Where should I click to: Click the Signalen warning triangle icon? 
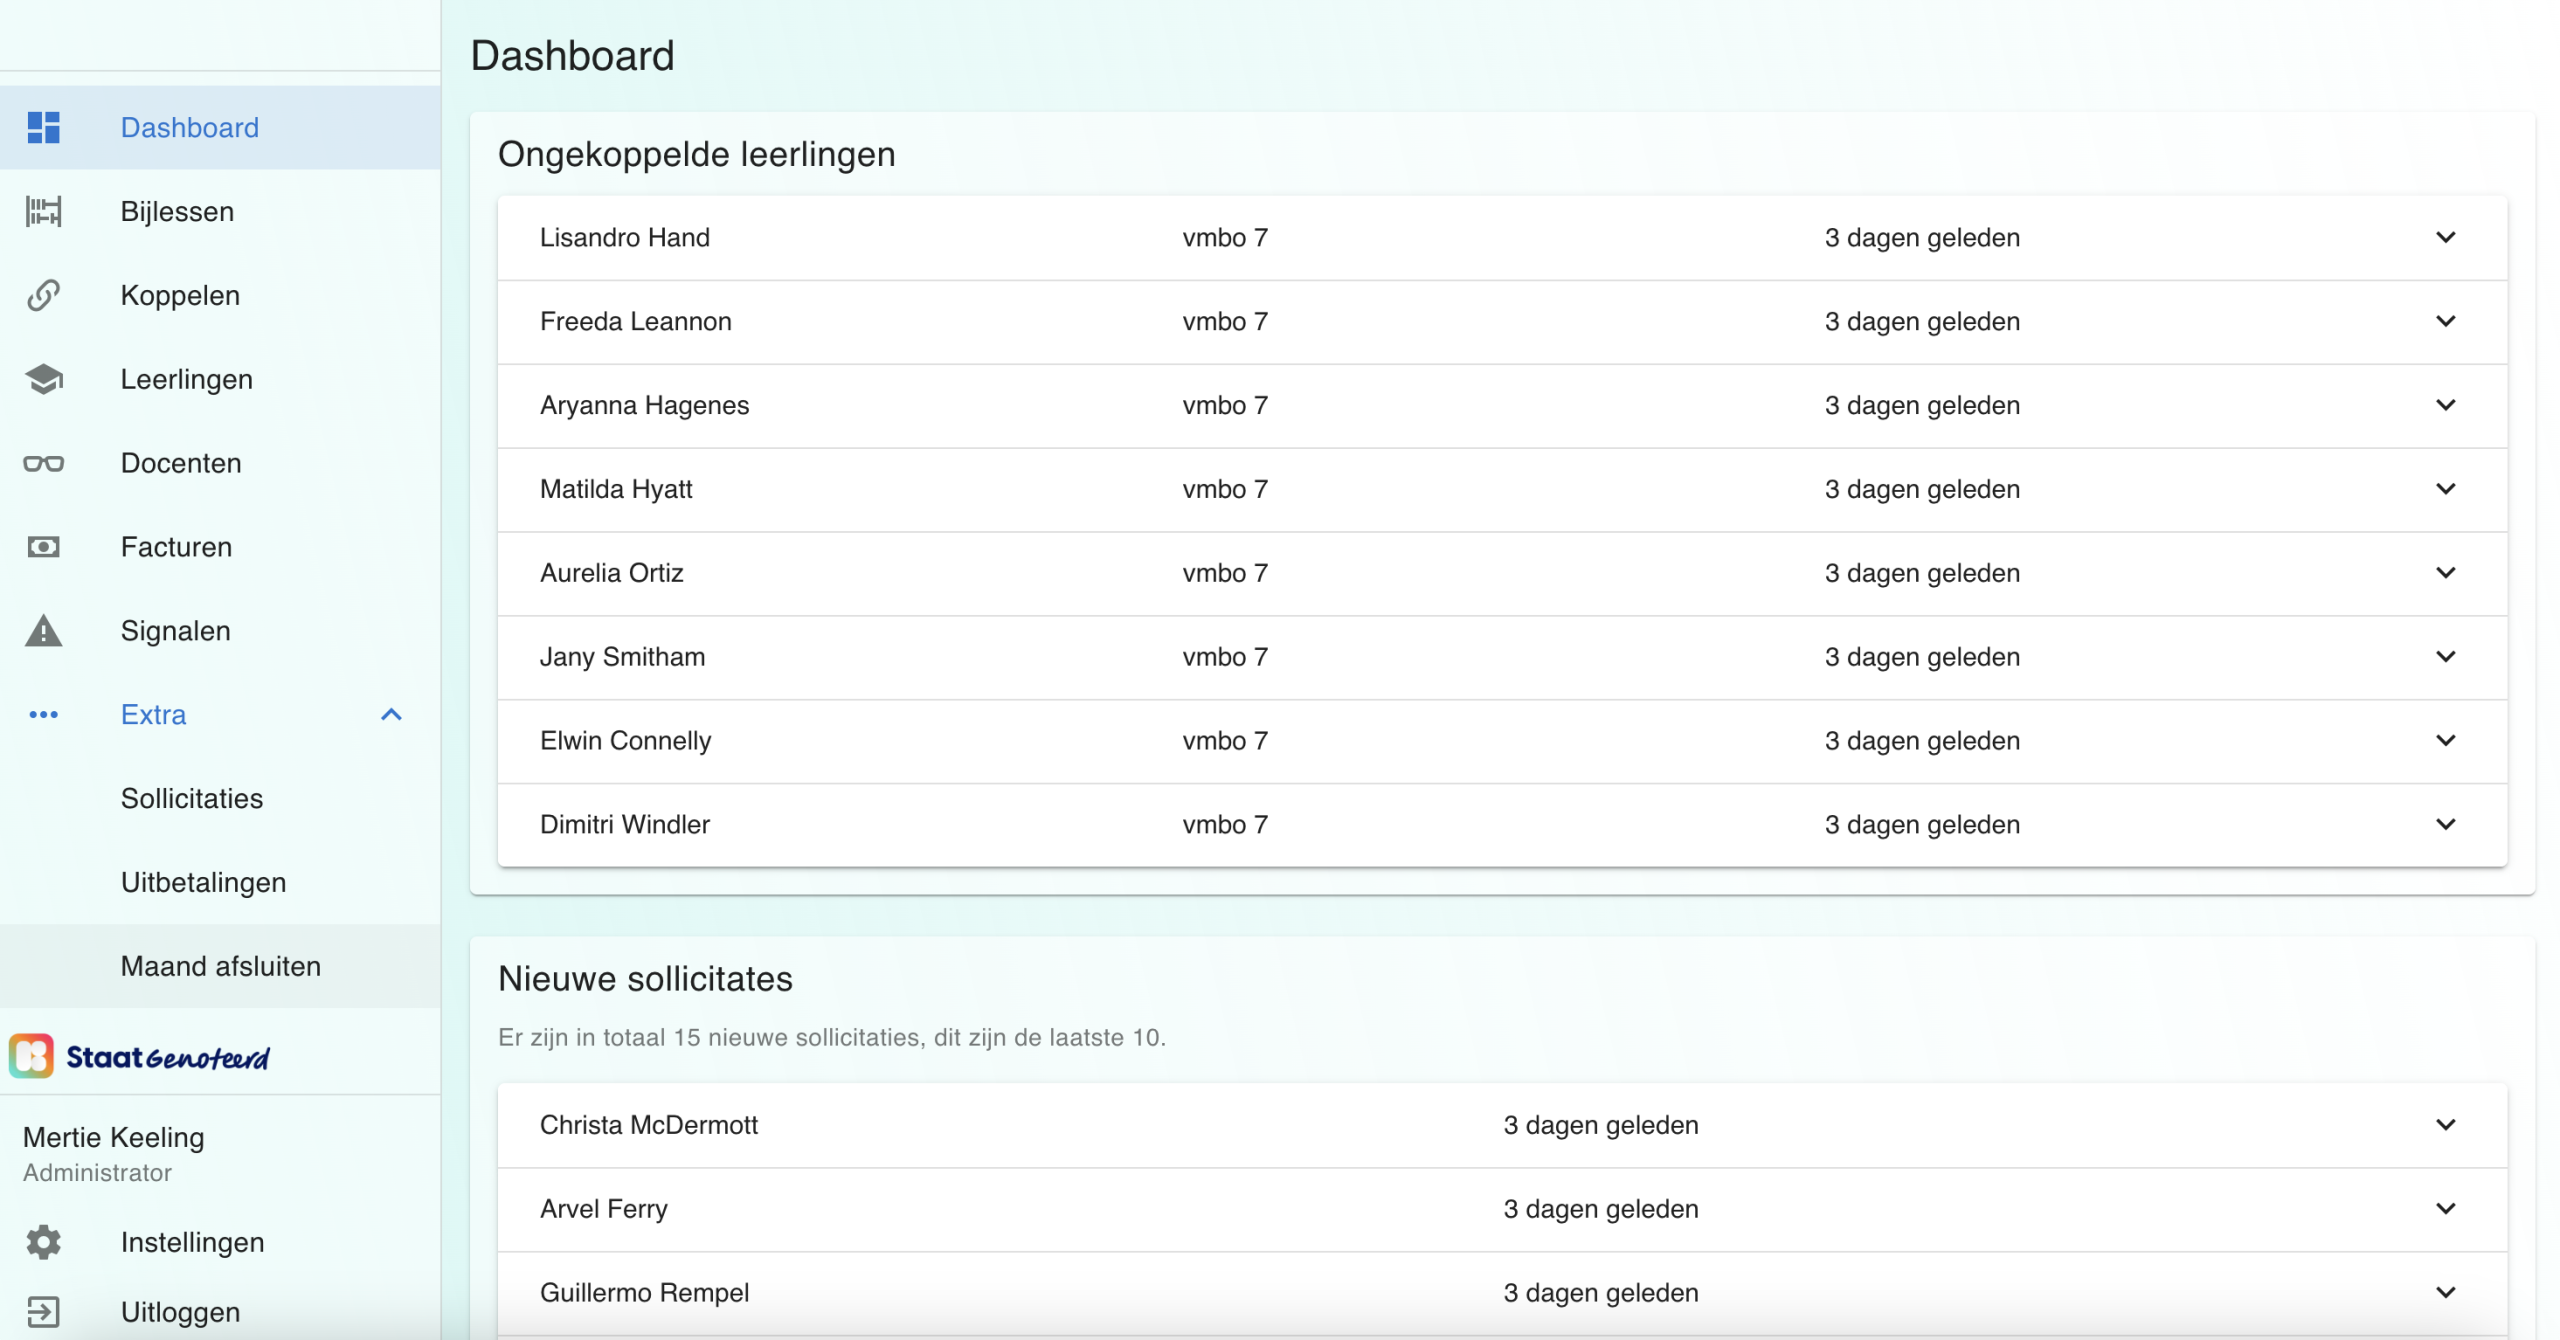click(x=43, y=631)
